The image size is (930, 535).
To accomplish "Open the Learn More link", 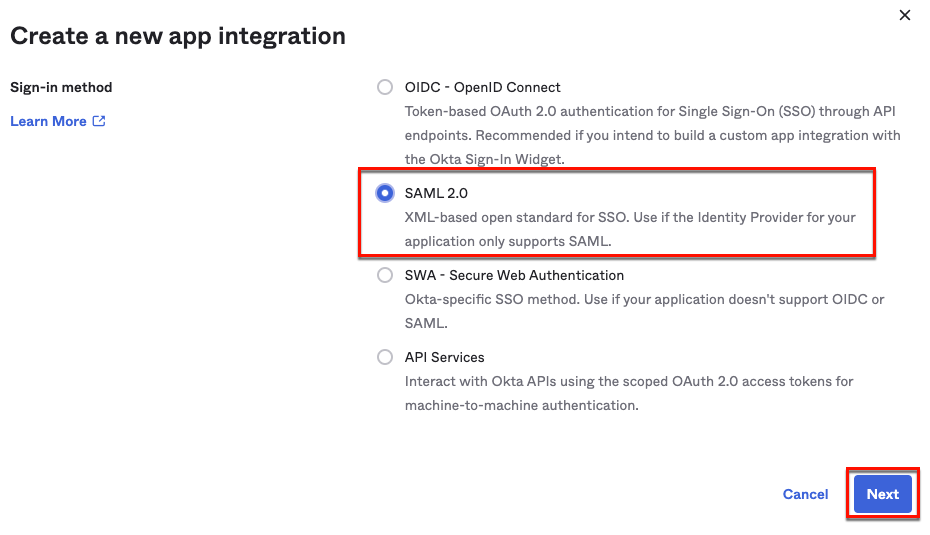I will pos(48,121).
